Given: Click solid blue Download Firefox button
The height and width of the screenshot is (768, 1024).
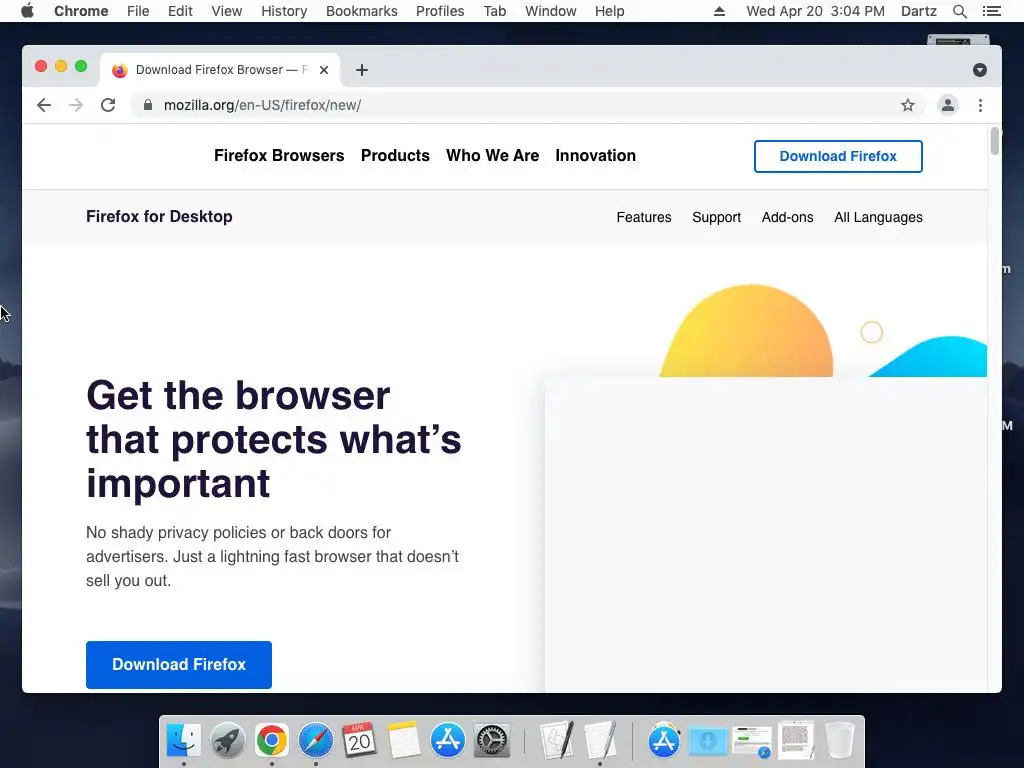Looking at the screenshot, I should click(x=179, y=664).
